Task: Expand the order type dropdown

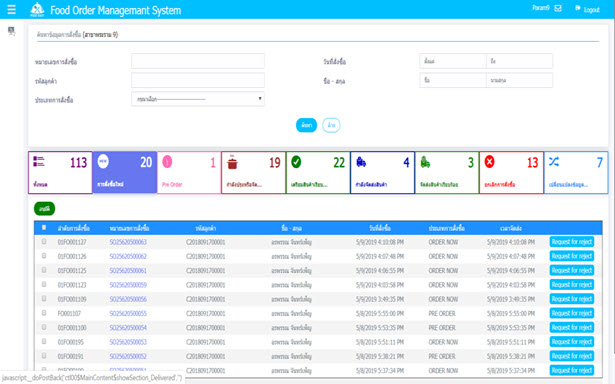Action: (x=198, y=99)
